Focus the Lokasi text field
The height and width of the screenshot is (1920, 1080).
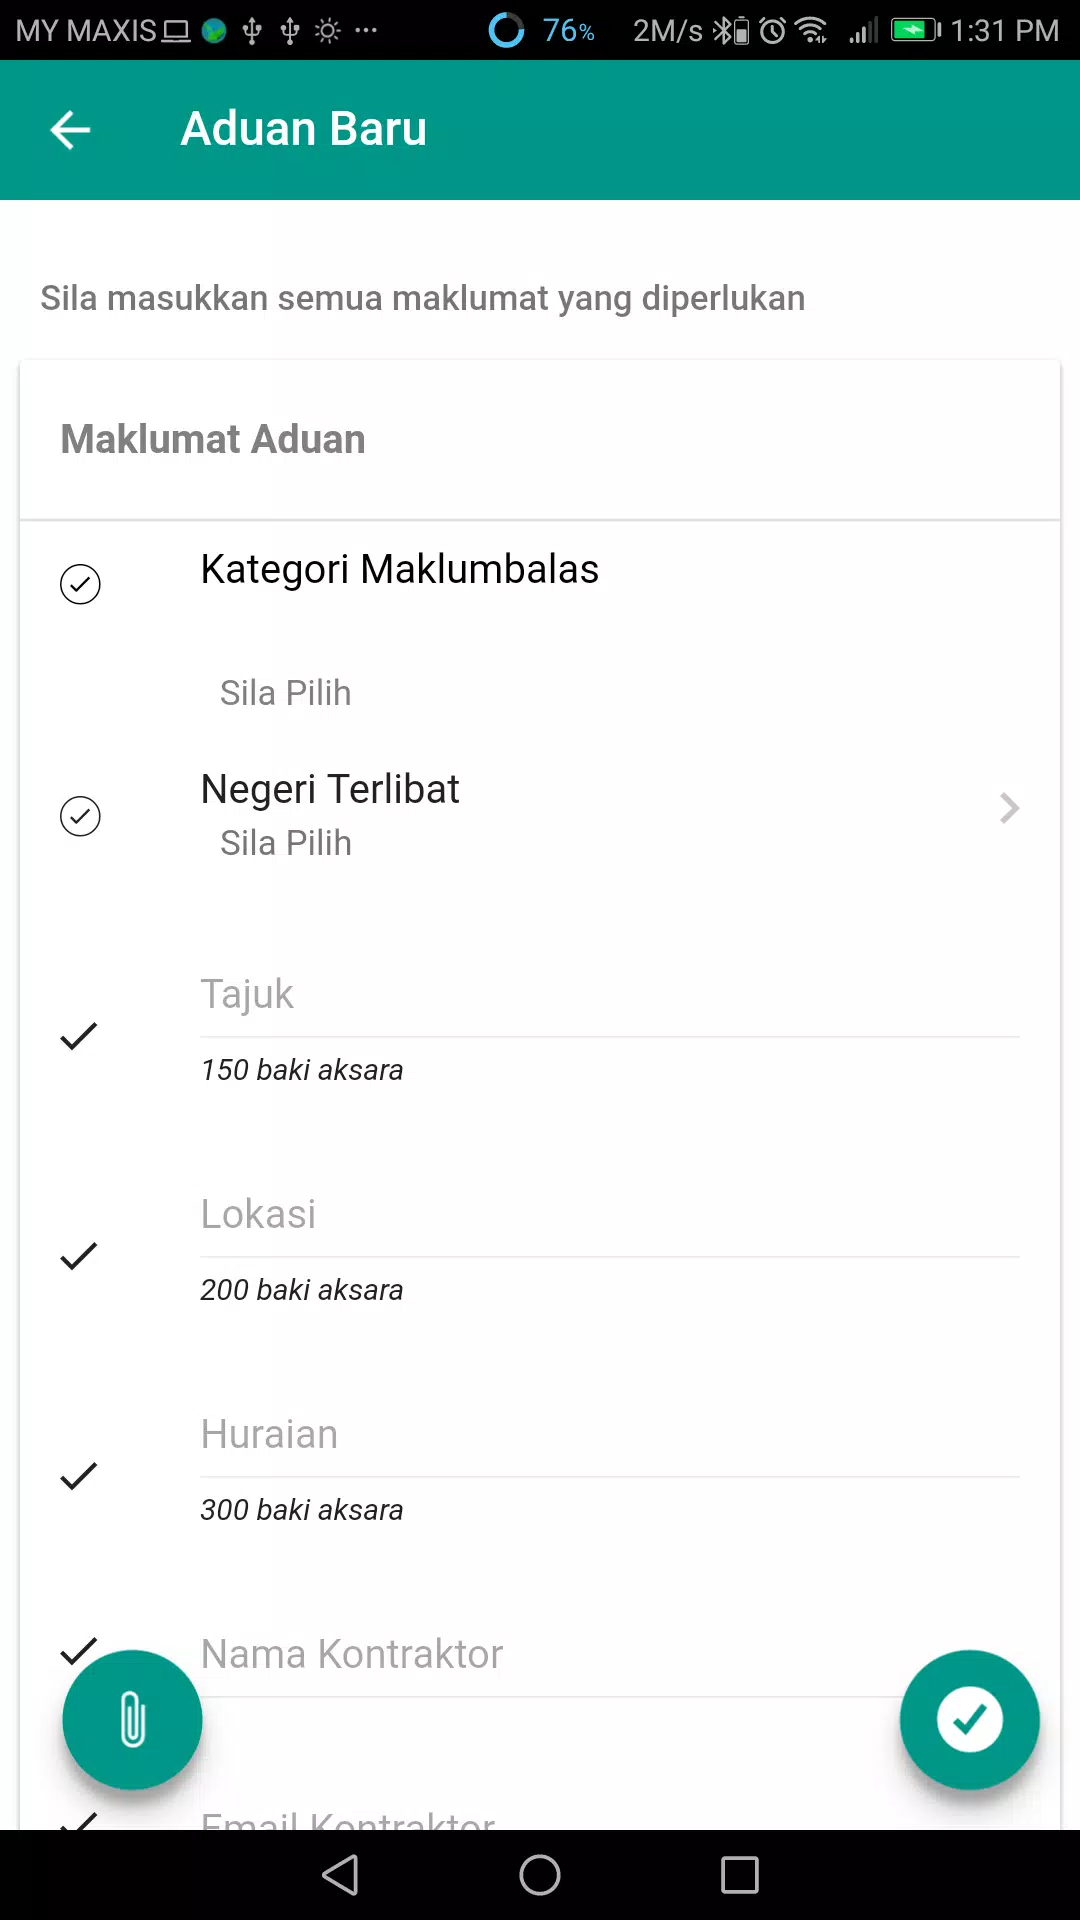610,1216
